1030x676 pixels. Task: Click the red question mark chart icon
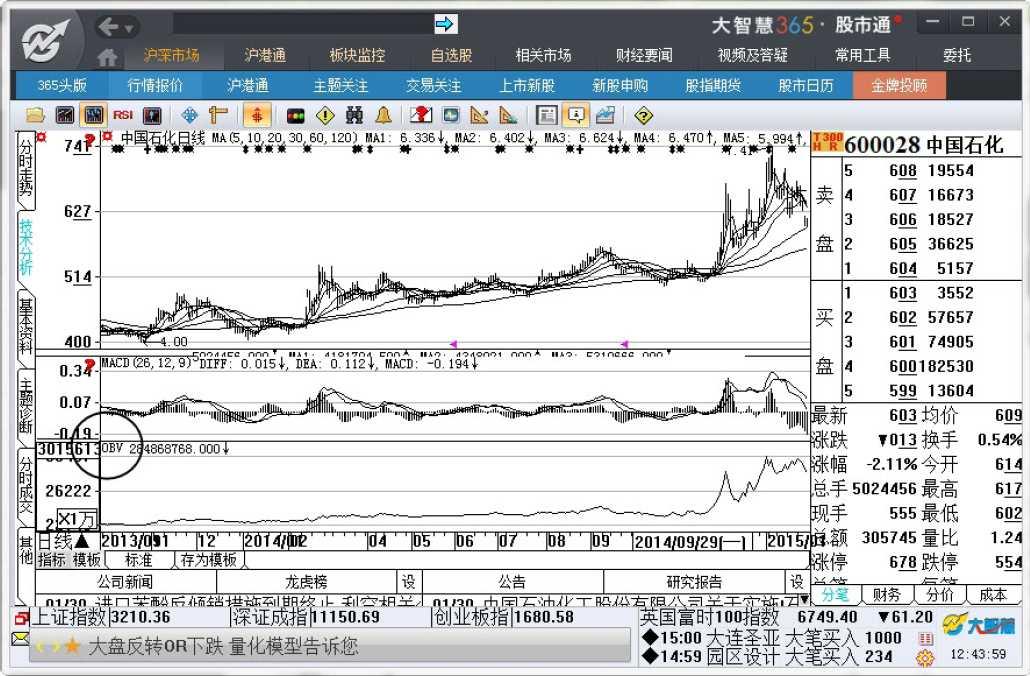pos(420,116)
